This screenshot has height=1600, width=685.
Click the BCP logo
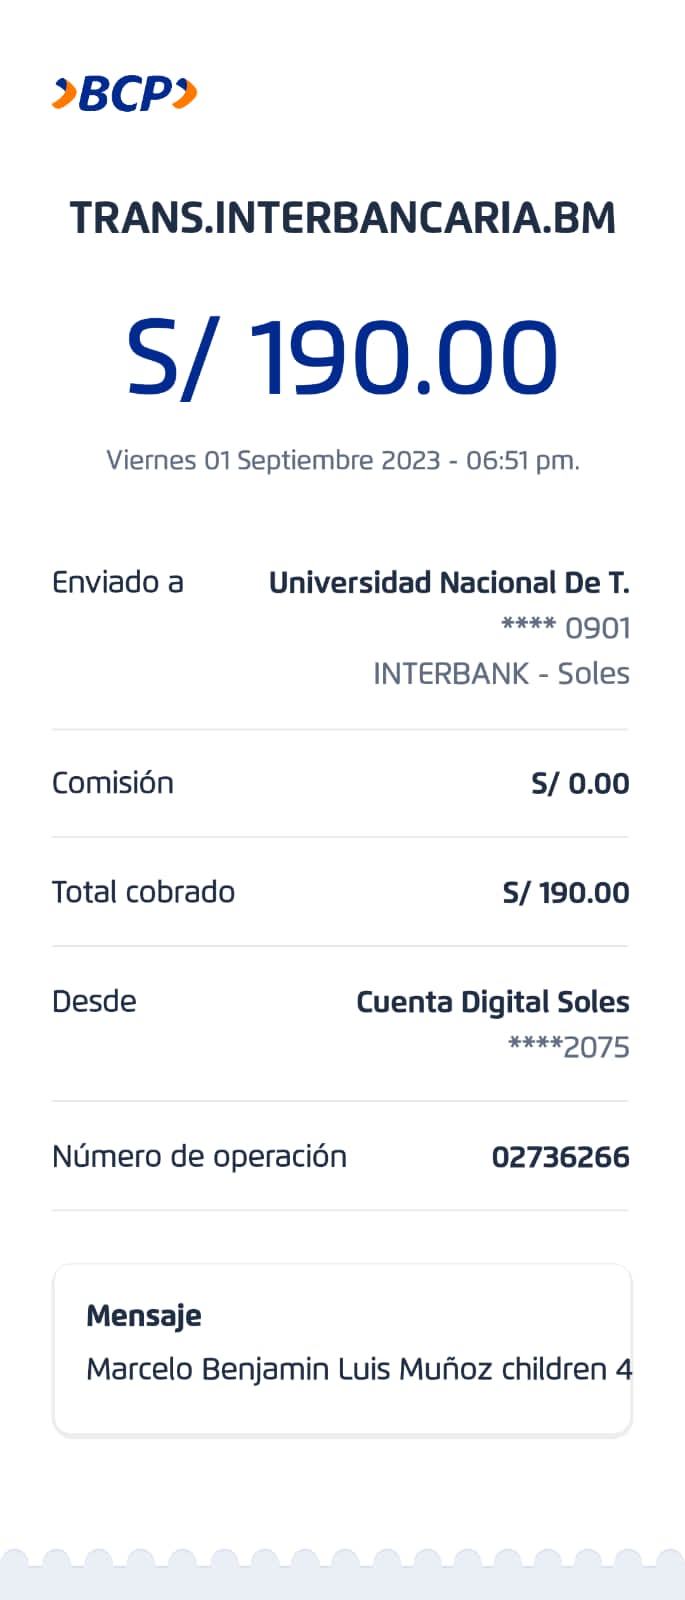click(x=124, y=94)
